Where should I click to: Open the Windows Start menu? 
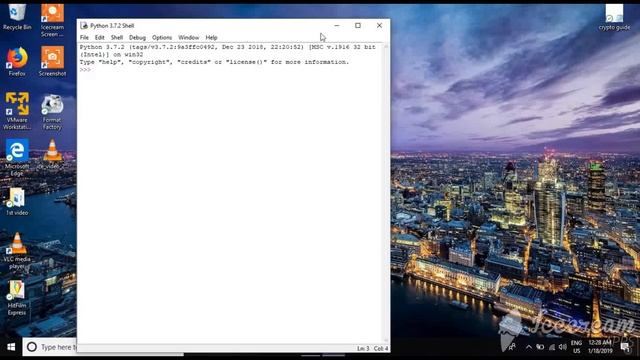[x=11, y=347]
